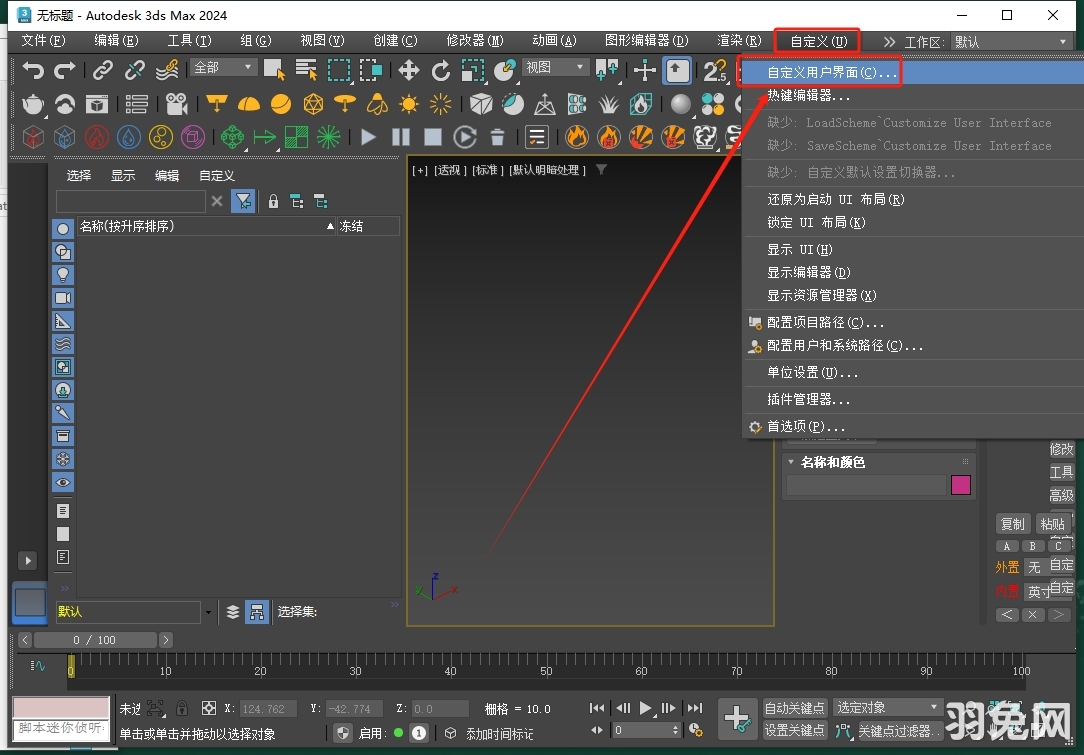Click the Time Configuration clock icon

tap(697, 731)
